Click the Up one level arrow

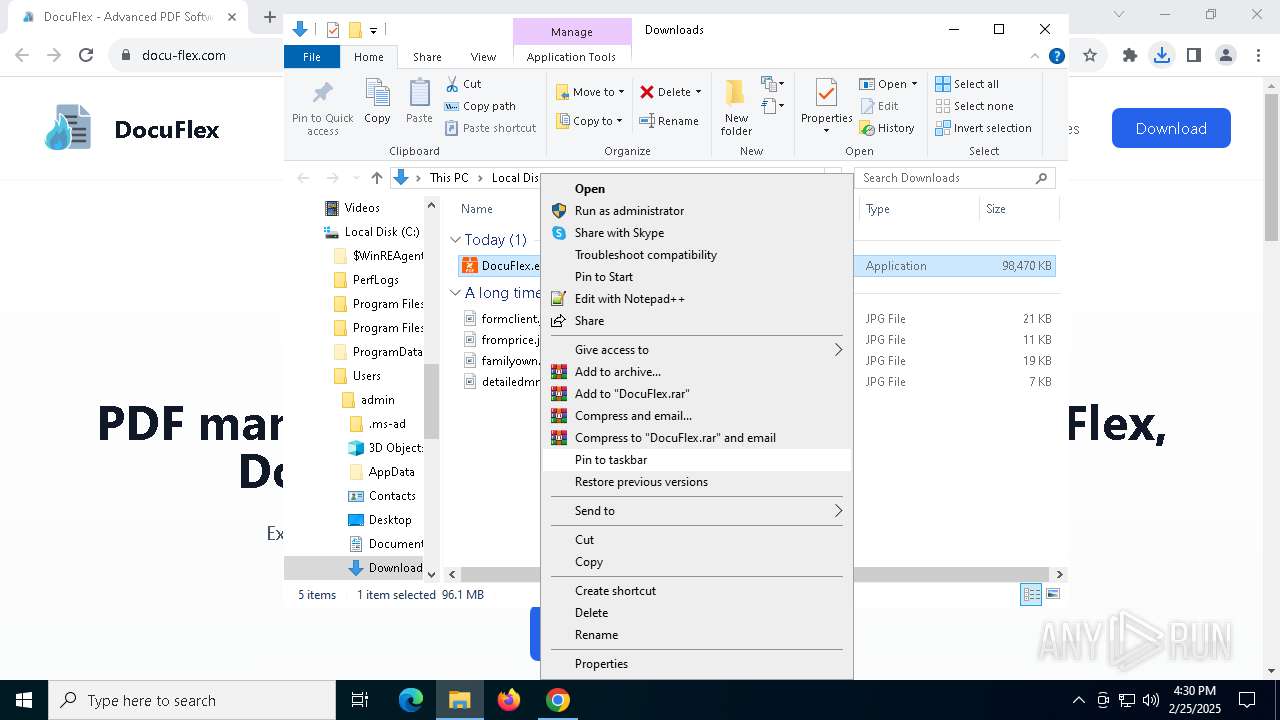point(376,178)
